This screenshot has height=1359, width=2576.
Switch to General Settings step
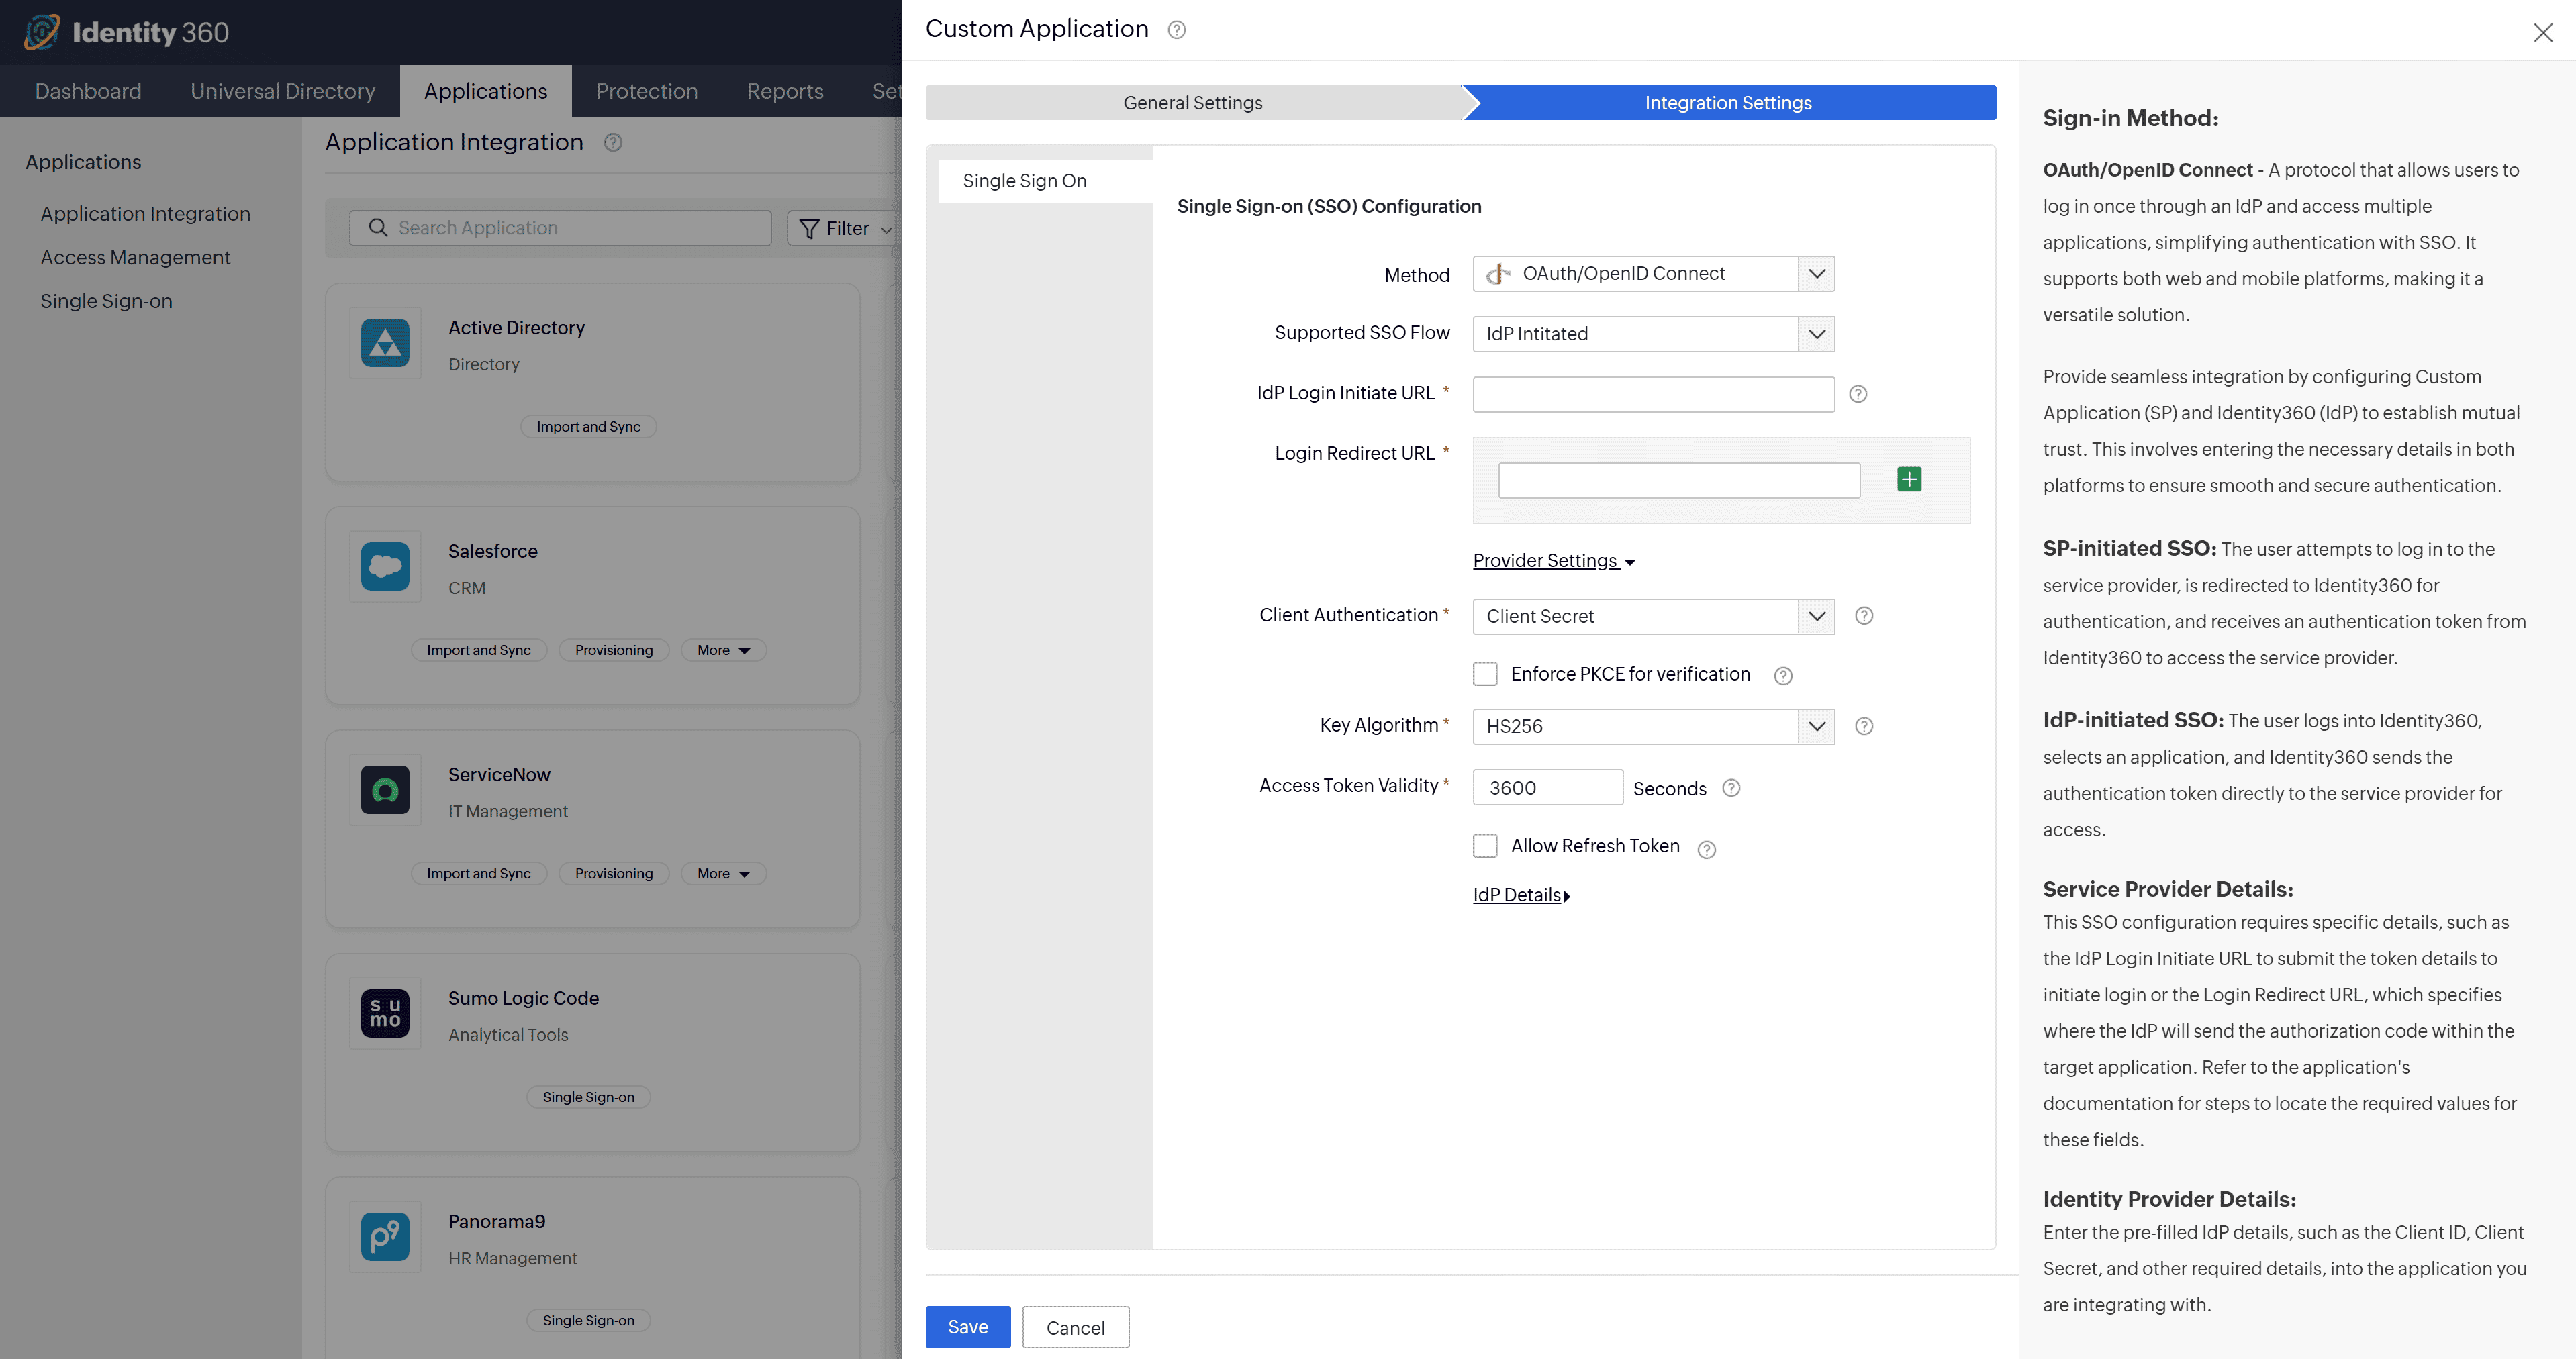point(1192,103)
